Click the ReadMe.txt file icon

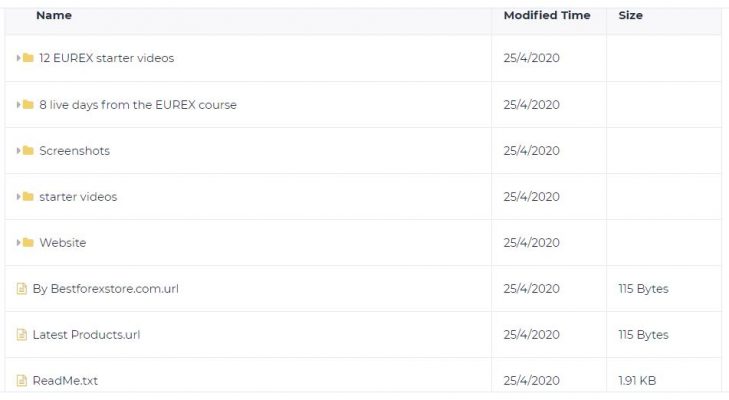tap(22, 380)
